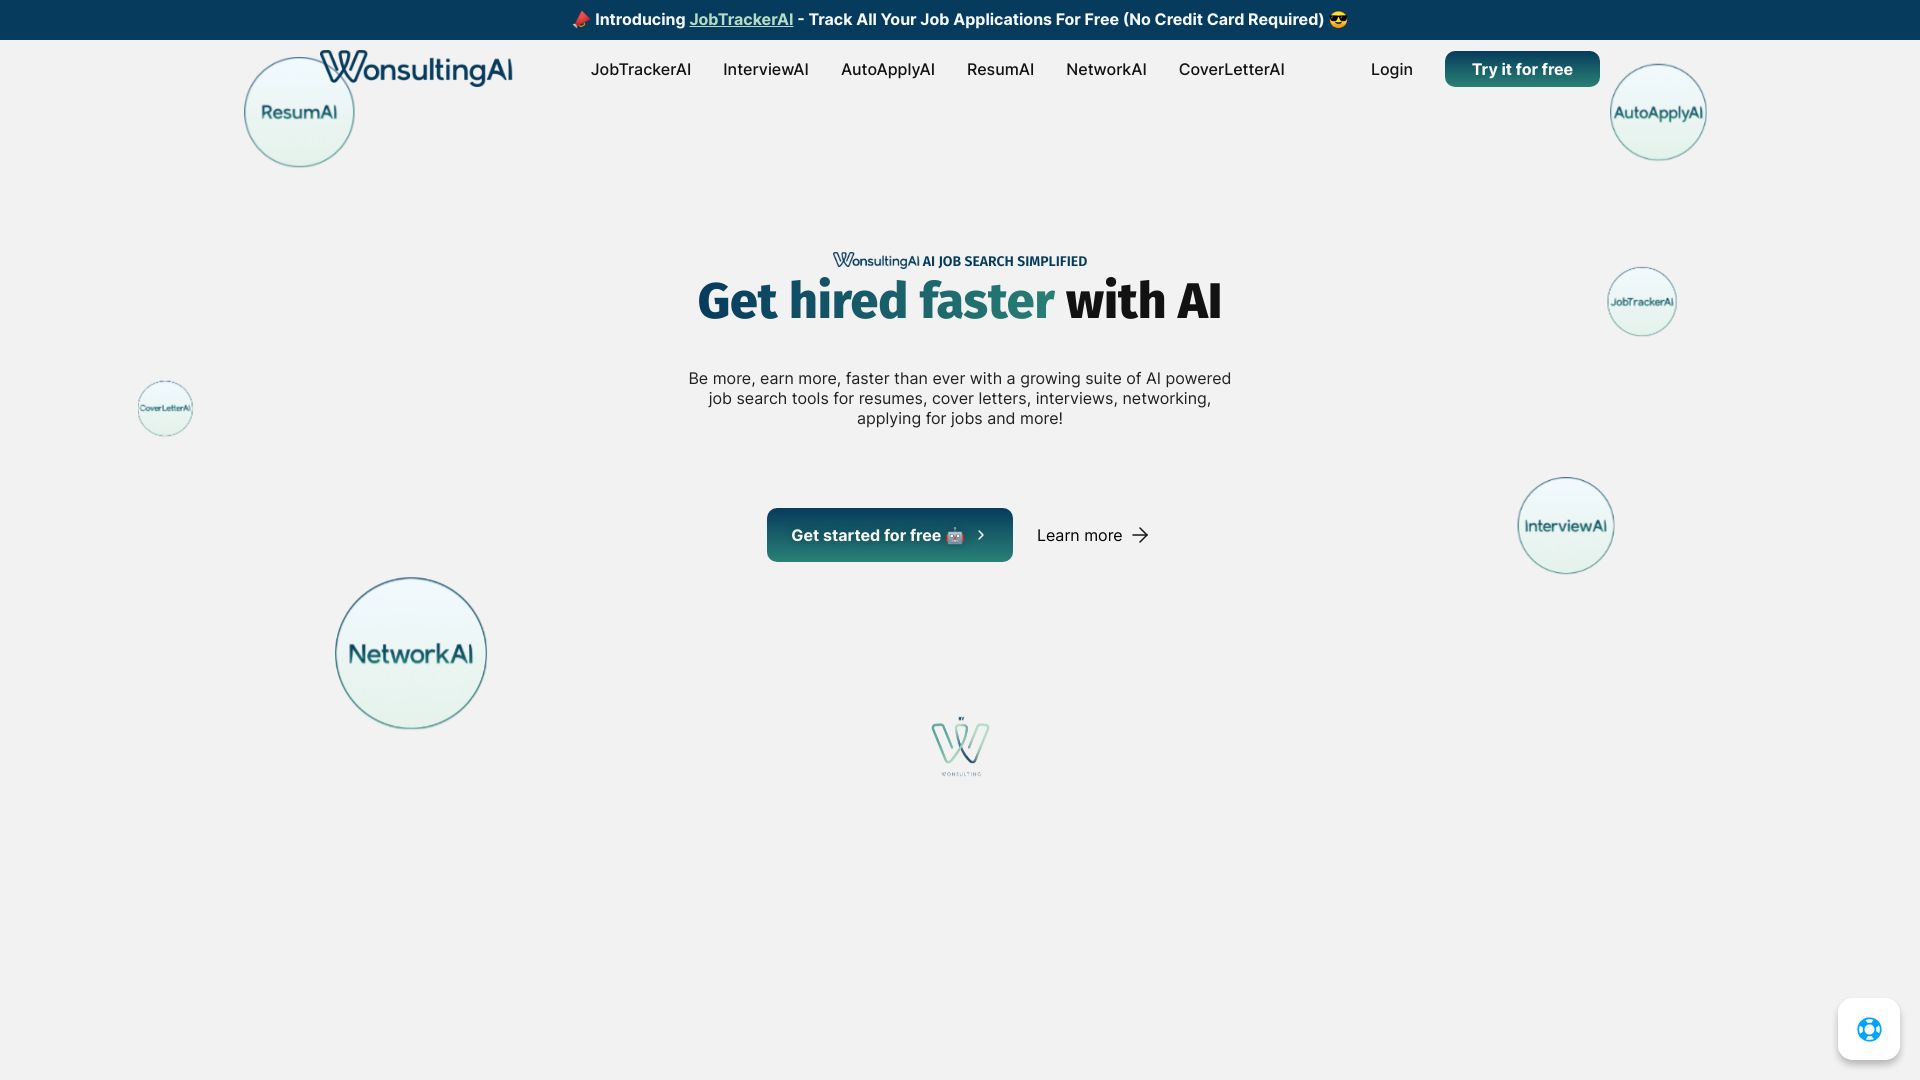
Task: Select the CoverLetterAI navigation menu item
Action: 1232,69
